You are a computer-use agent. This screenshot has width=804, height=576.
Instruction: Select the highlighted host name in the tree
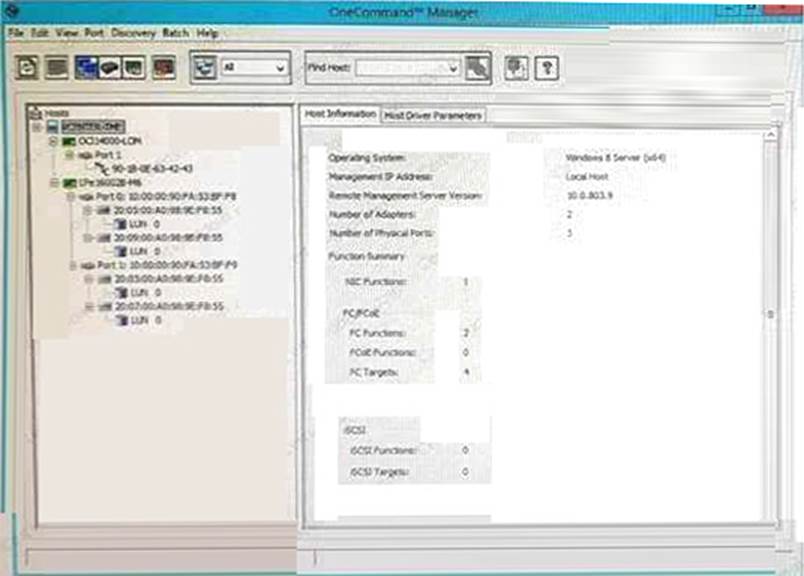pos(92,127)
